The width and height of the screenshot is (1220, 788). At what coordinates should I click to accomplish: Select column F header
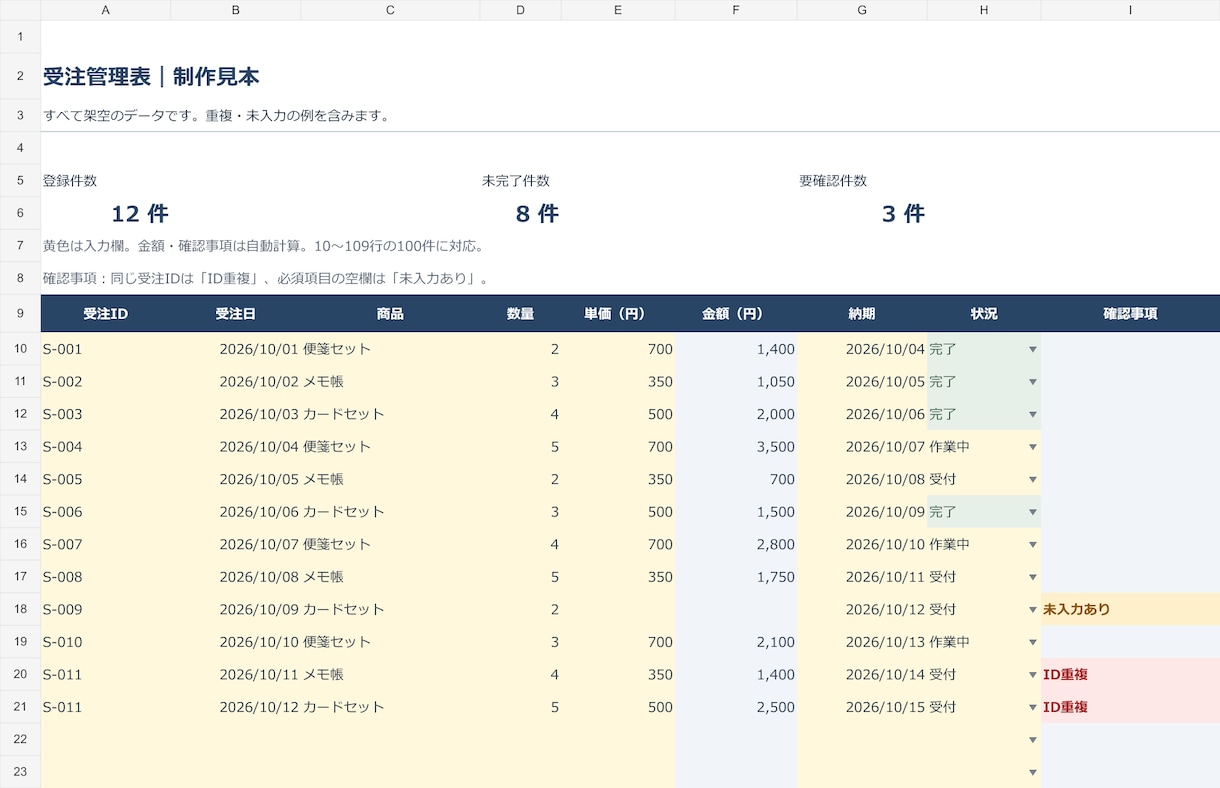(736, 10)
